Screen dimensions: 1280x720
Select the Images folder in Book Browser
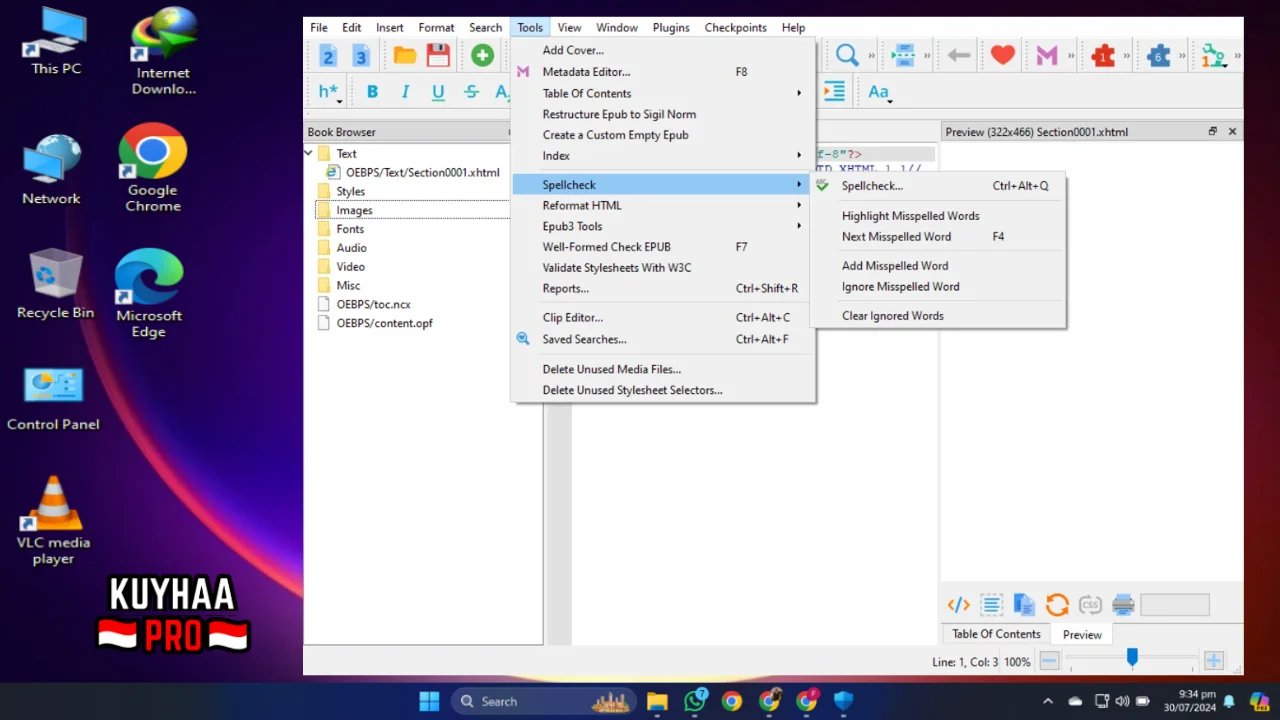354,210
